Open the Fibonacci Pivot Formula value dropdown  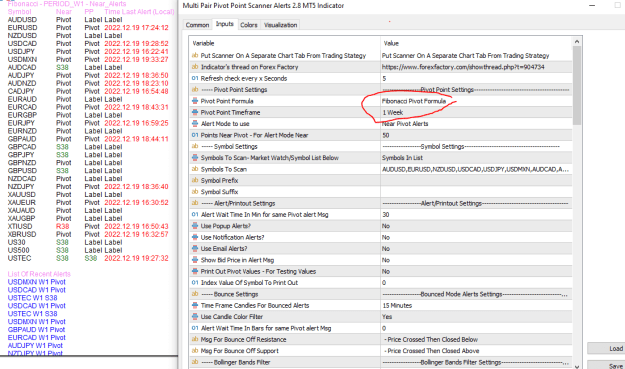coord(476,101)
